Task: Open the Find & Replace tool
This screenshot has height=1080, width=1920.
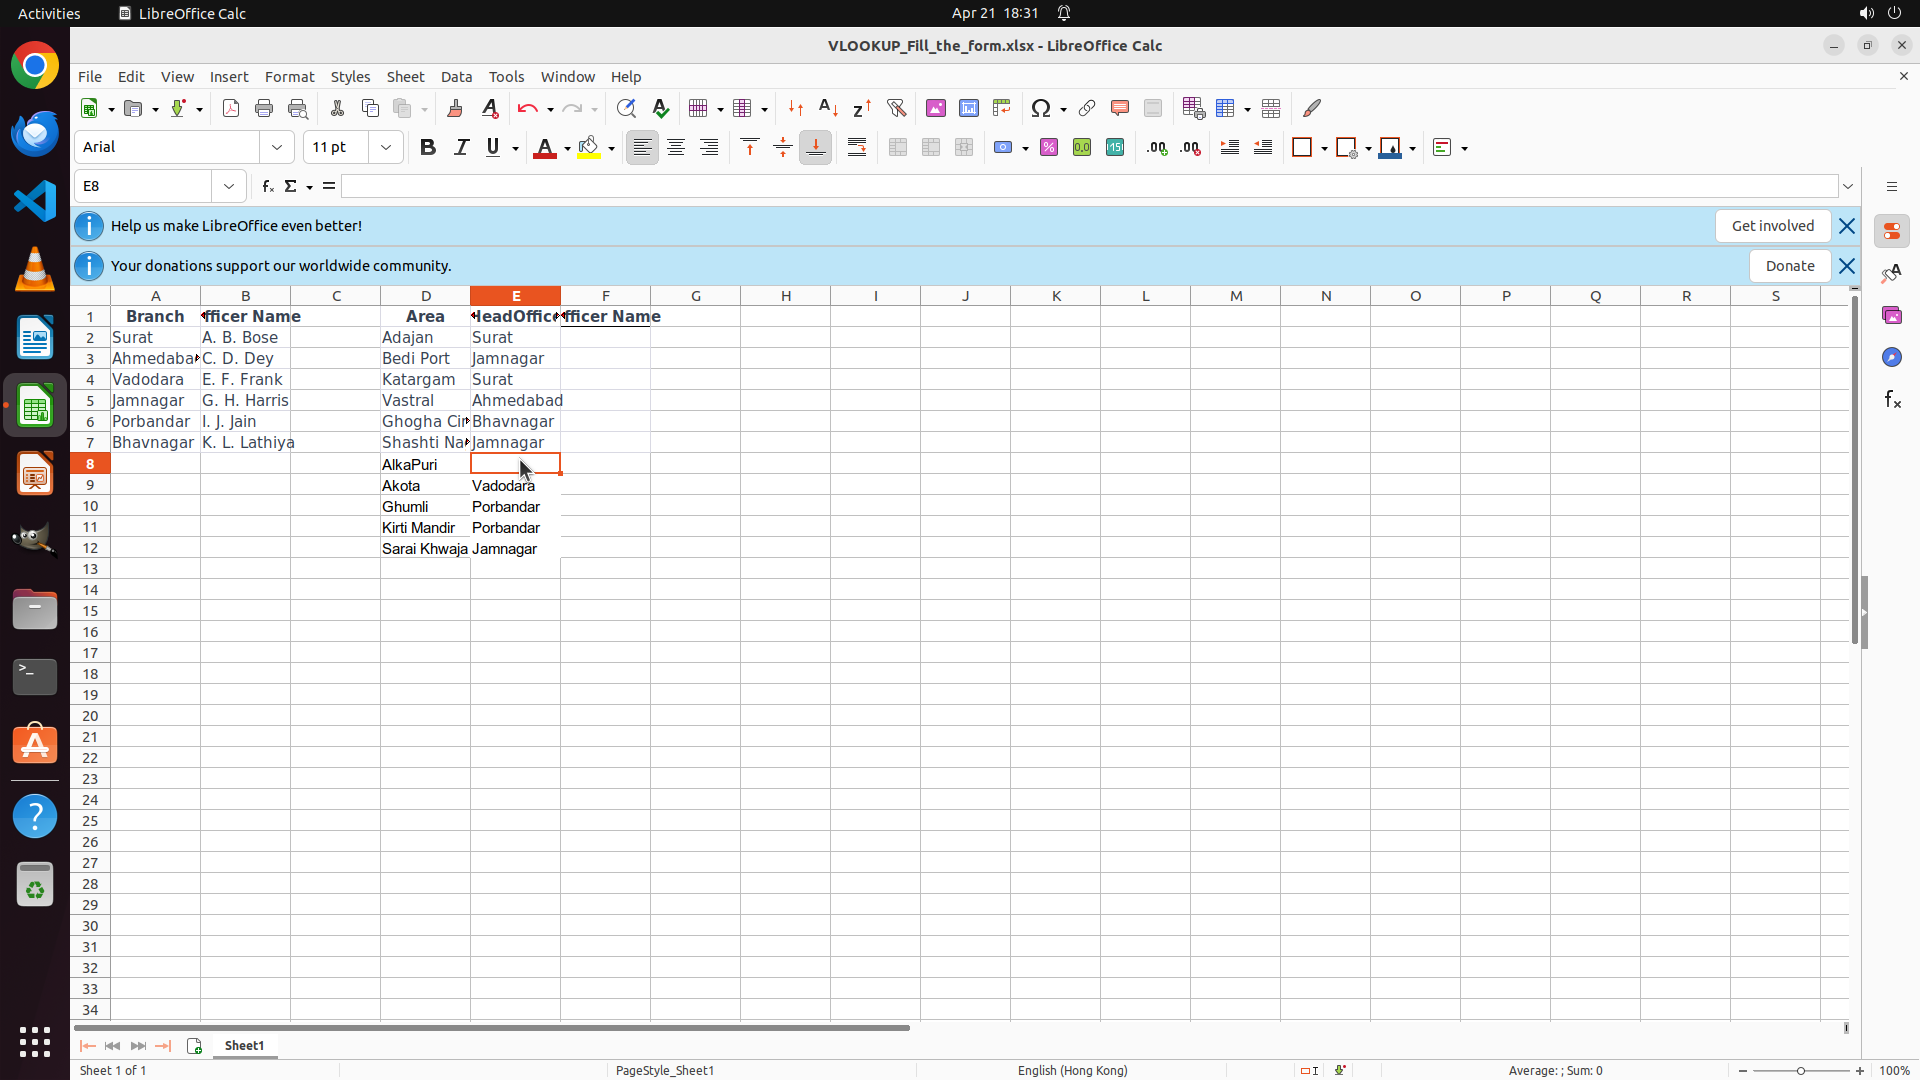Action: [x=626, y=108]
